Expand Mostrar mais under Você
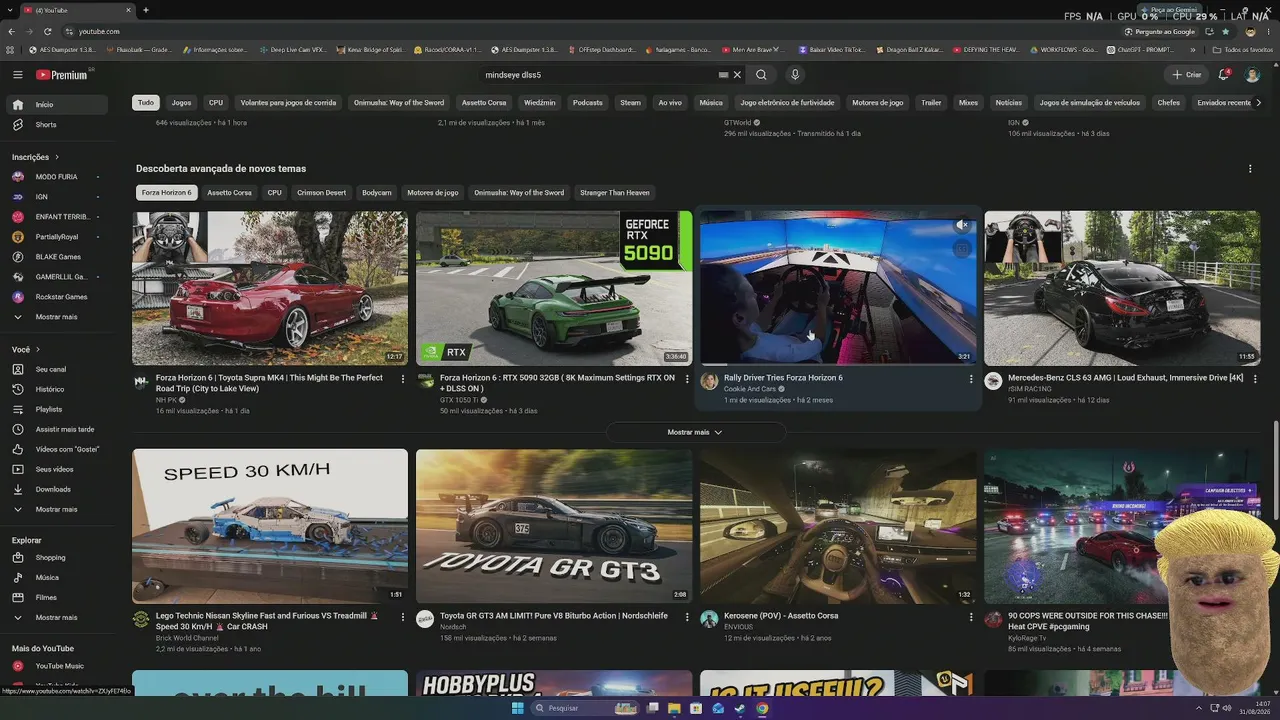 [56, 509]
